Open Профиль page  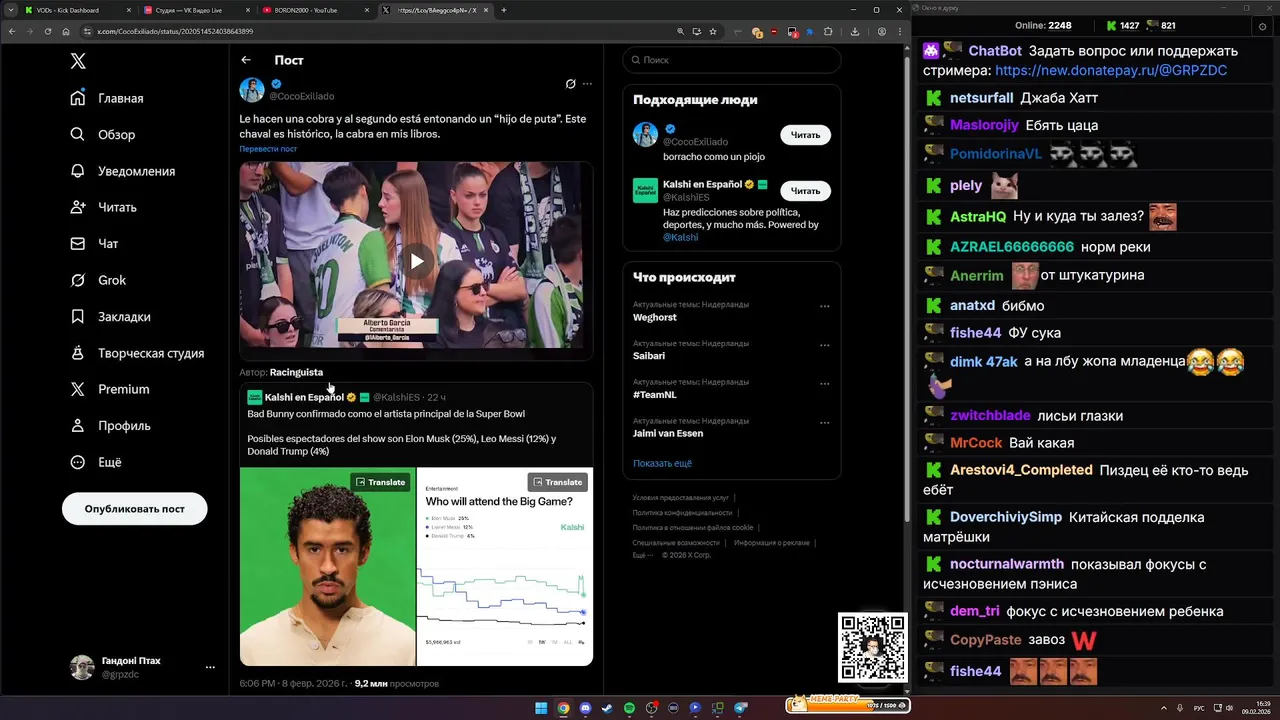click(x=110, y=425)
